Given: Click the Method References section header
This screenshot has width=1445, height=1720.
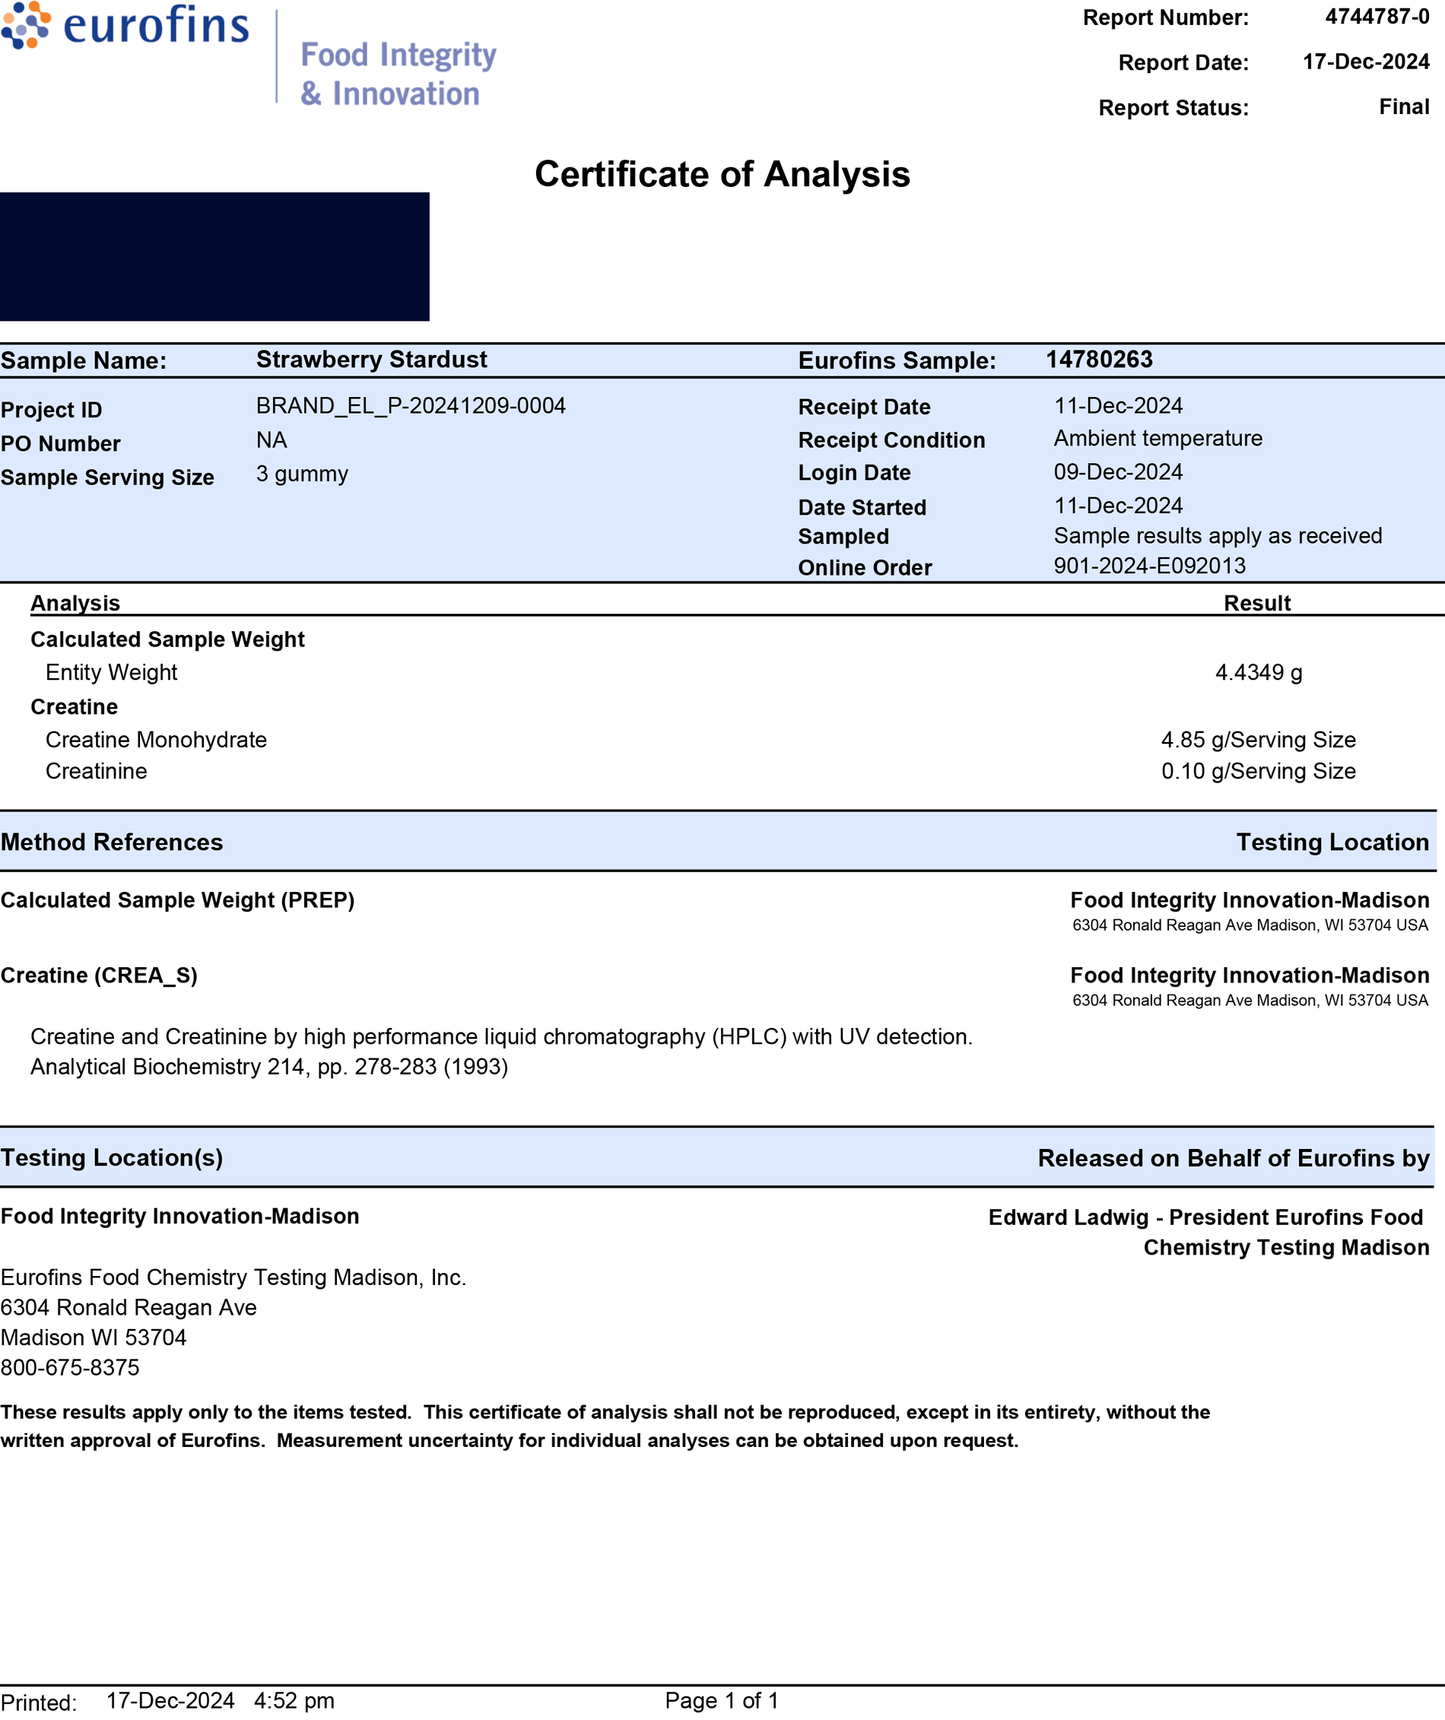Looking at the screenshot, I should (112, 842).
